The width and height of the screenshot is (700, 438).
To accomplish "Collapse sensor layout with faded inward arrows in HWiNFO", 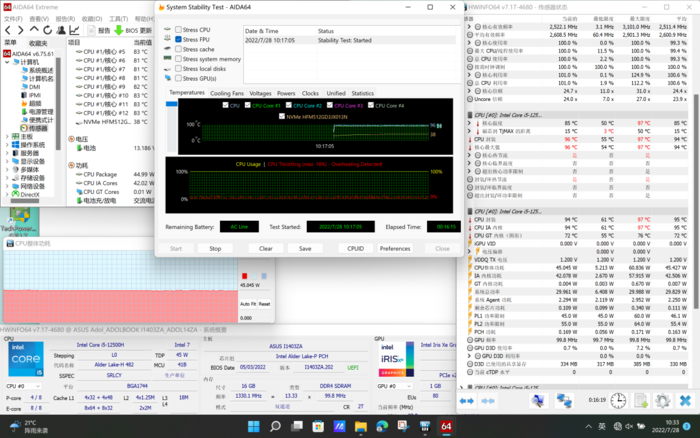I will 488,401.
